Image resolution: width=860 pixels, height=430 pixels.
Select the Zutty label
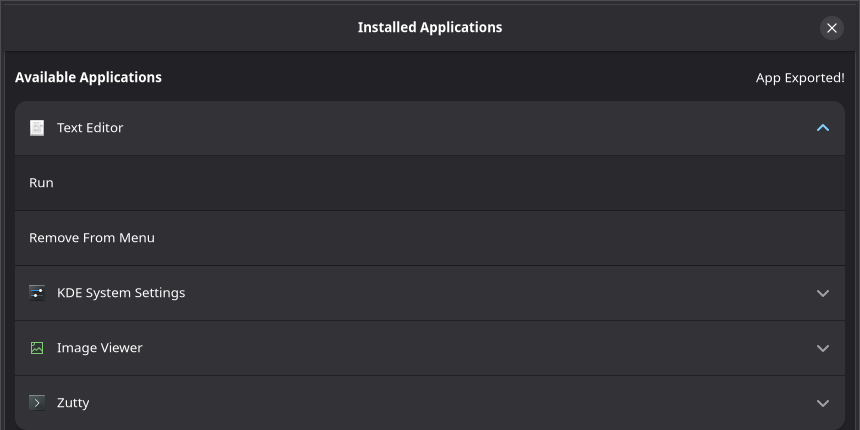pyautogui.click(x=73, y=403)
